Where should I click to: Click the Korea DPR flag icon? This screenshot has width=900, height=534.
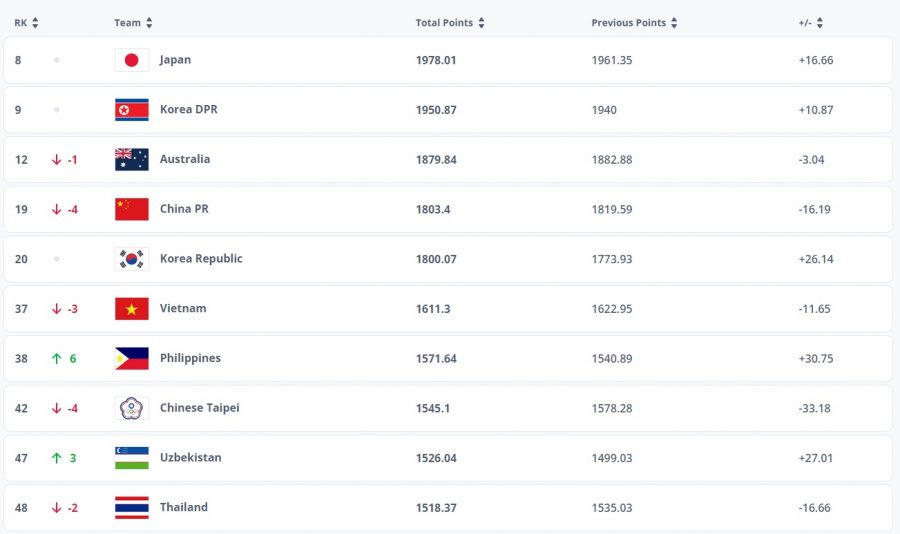131,110
